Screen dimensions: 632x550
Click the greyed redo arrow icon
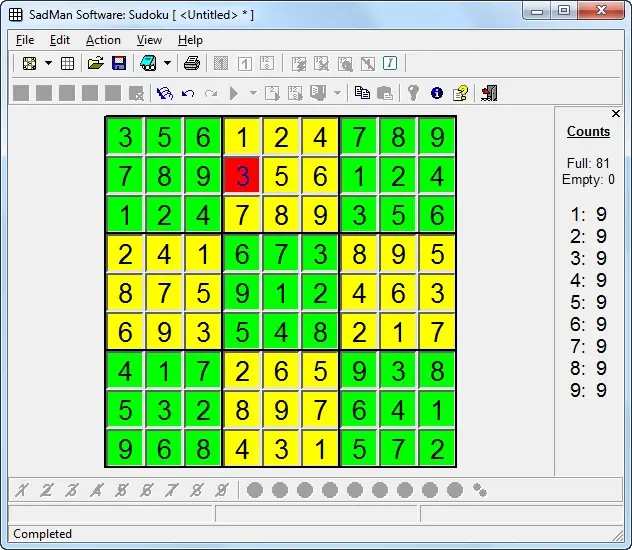211,93
